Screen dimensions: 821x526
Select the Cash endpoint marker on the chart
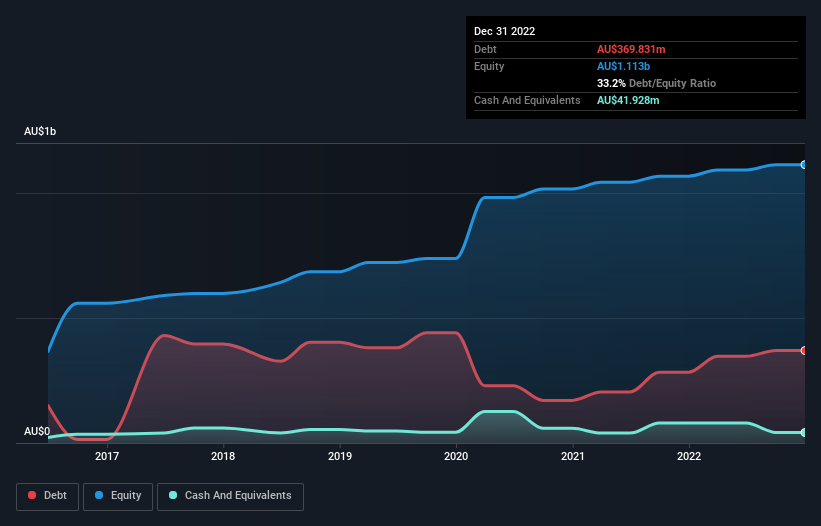[804, 432]
